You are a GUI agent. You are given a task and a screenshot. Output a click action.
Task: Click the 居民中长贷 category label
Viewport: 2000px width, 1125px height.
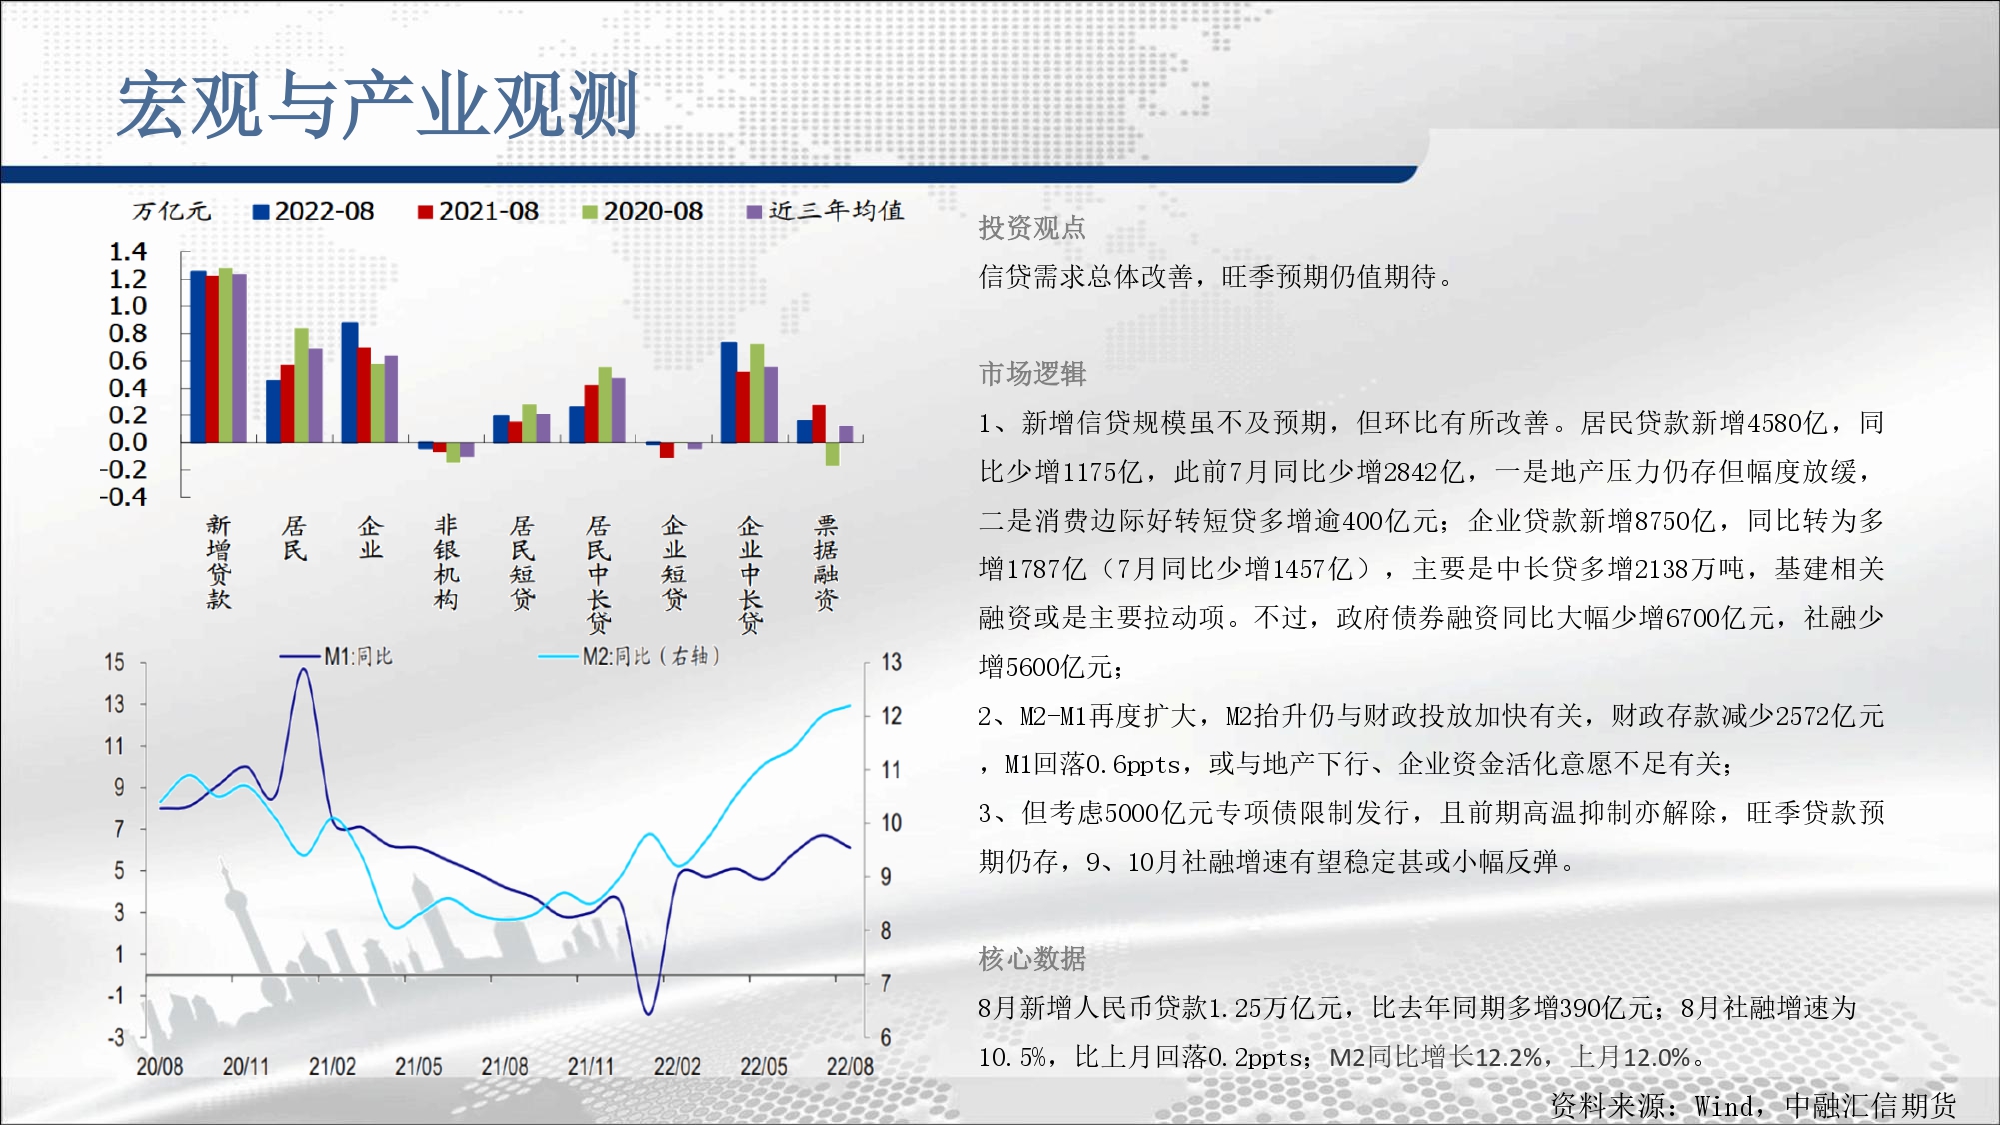tap(599, 574)
